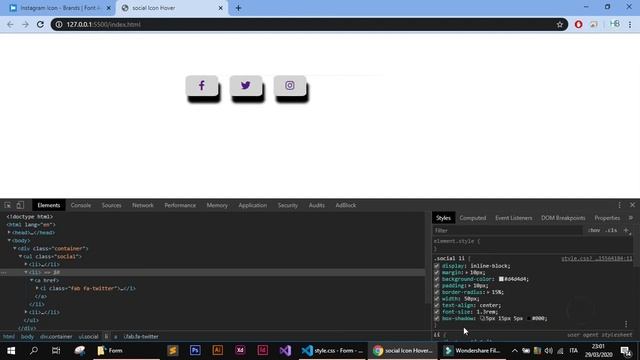Open Sublime Text from the taskbar

pos(173,350)
